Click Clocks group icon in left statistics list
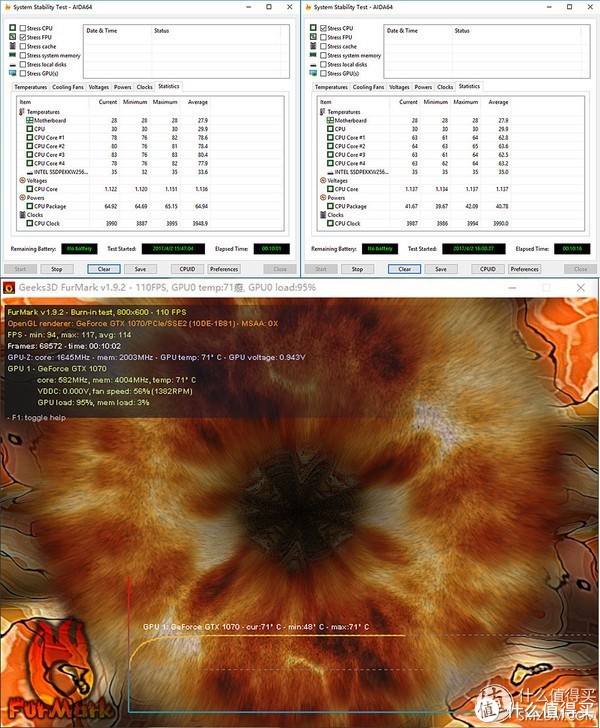 tap(22, 214)
